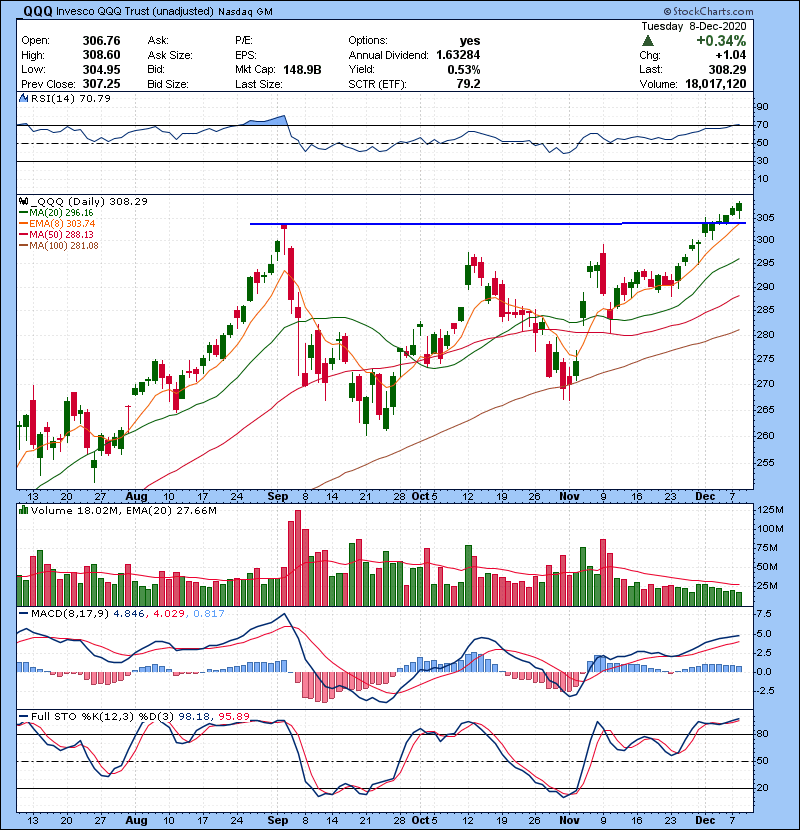Image resolution: width=800 pixels, height=830 pixels.
Task: Click the Prev Close value 307.25
Action: pyautogui.click(x=101, y=84)
